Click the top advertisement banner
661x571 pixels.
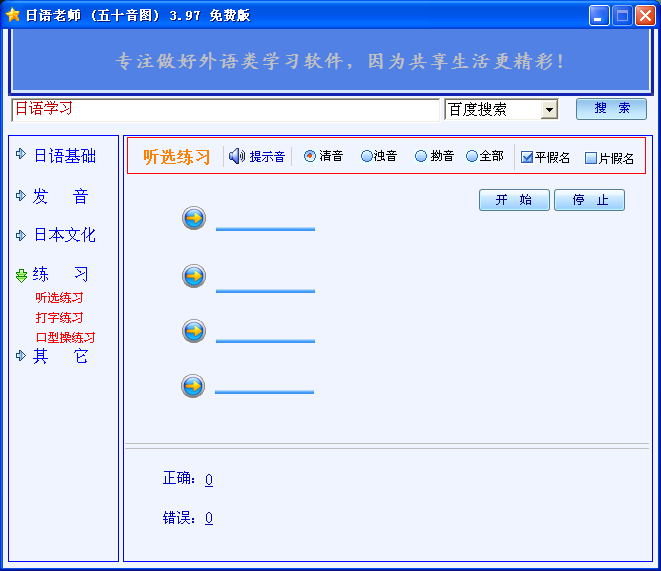click(330, 61)
